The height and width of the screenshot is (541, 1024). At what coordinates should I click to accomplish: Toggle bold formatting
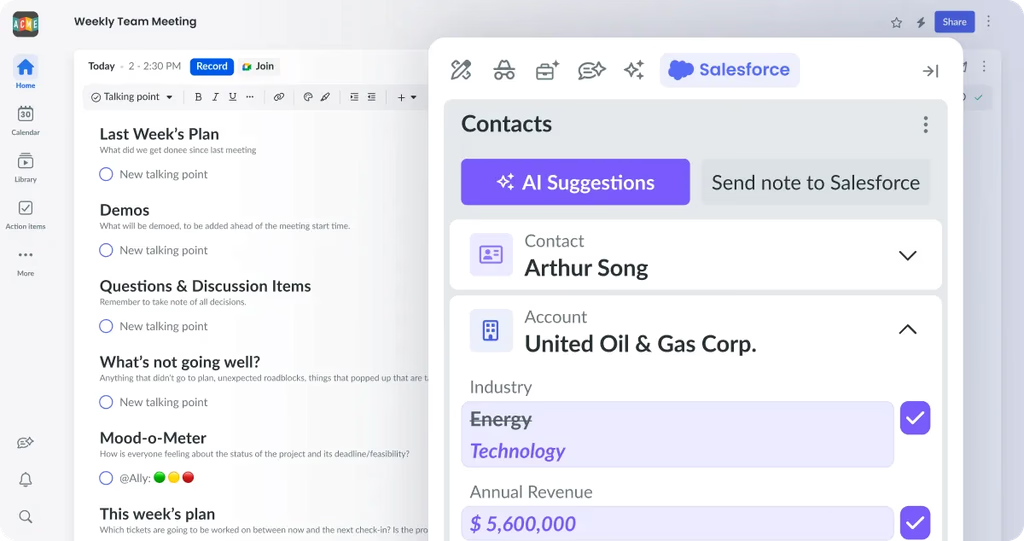[198, 97]
